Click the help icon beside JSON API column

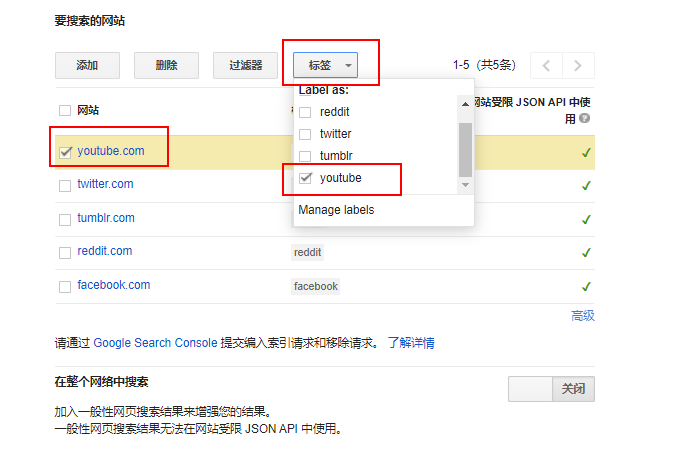tap(585, 118)
